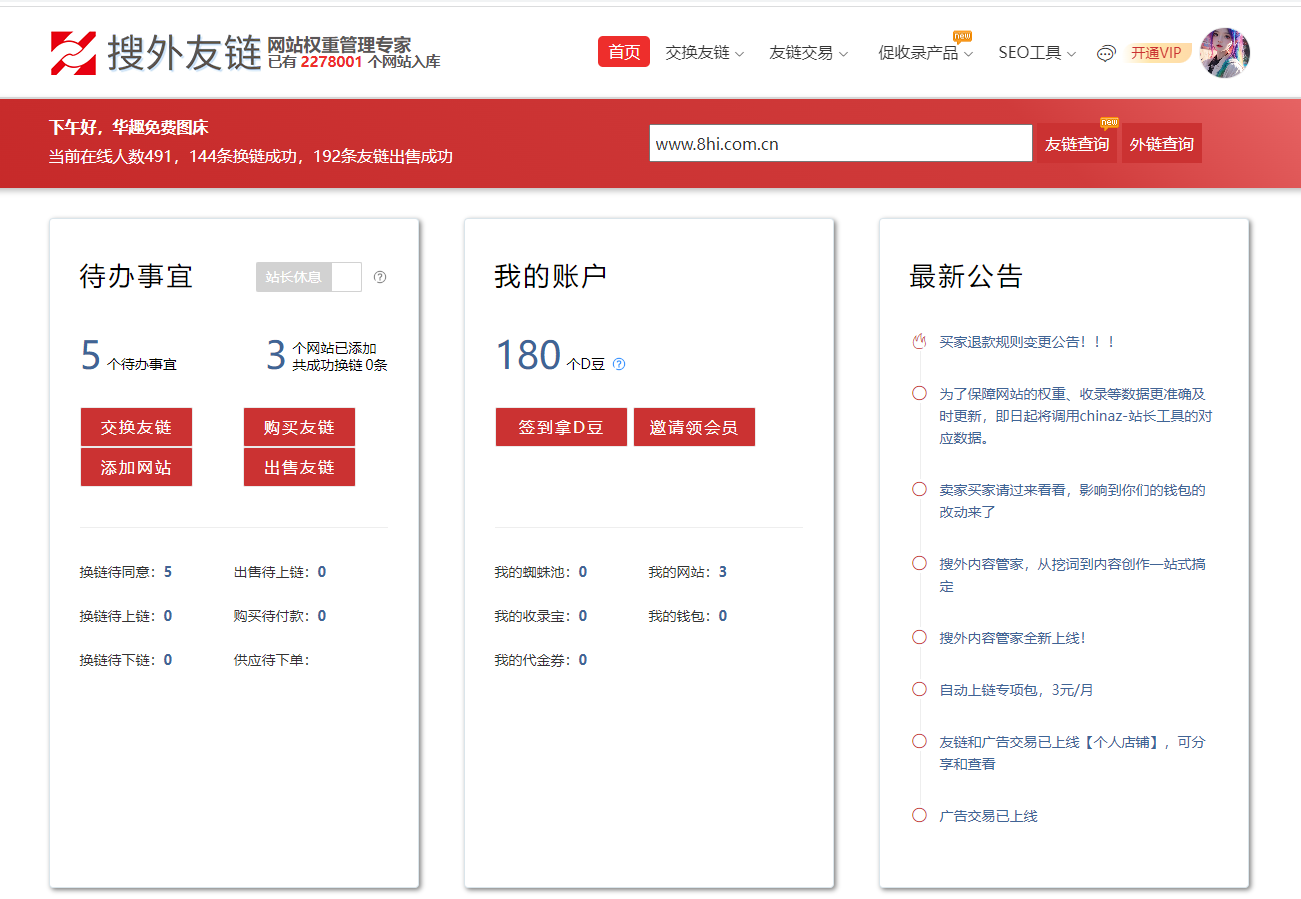Open 我的钱包 entry
1301x899 pixels.
[687, 616]
